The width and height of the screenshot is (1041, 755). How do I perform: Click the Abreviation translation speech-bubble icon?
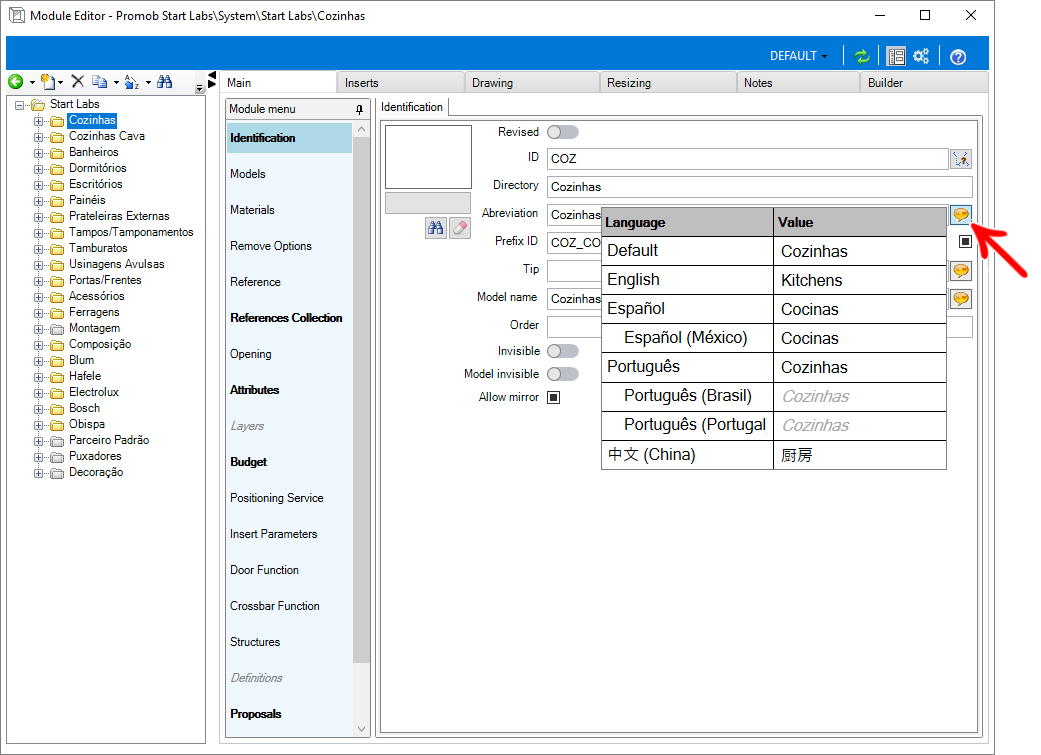[961, 214]
